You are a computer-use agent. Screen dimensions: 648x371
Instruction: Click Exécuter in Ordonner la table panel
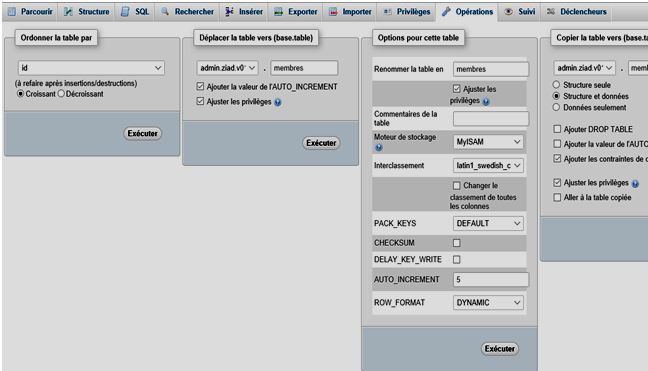pos(143,133)
